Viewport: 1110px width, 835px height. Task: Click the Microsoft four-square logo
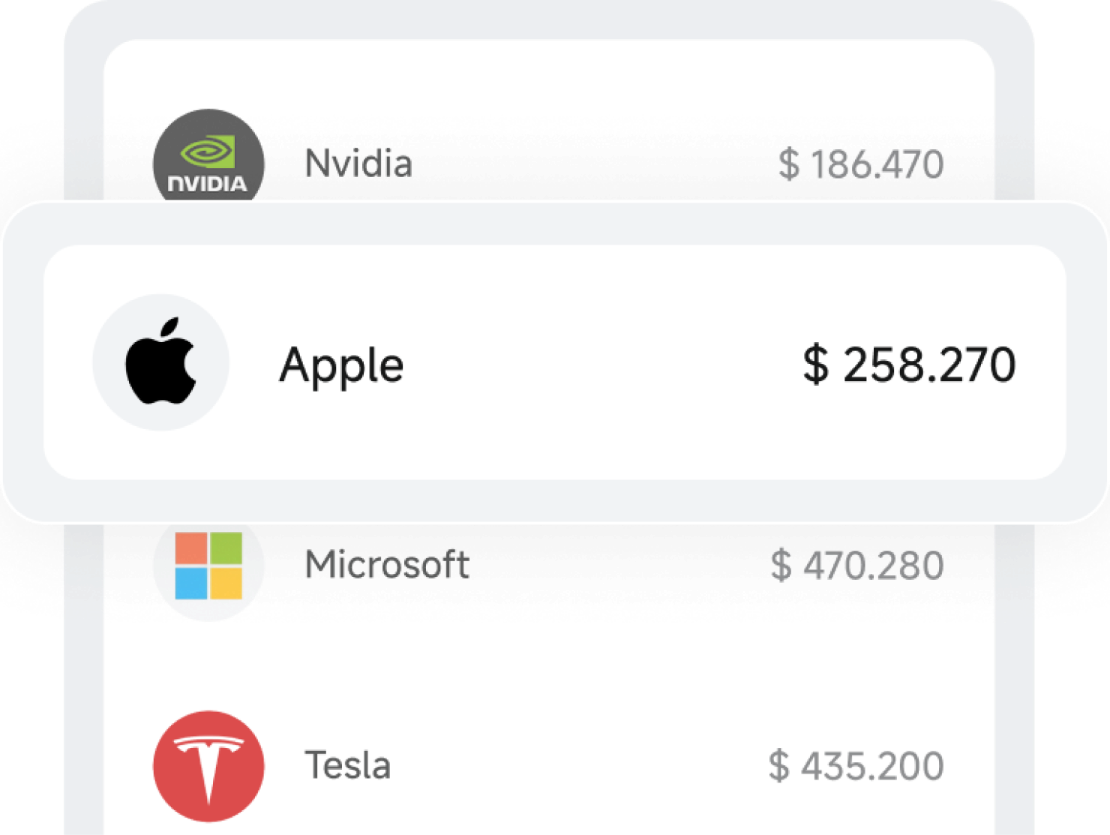pos(209,566)
